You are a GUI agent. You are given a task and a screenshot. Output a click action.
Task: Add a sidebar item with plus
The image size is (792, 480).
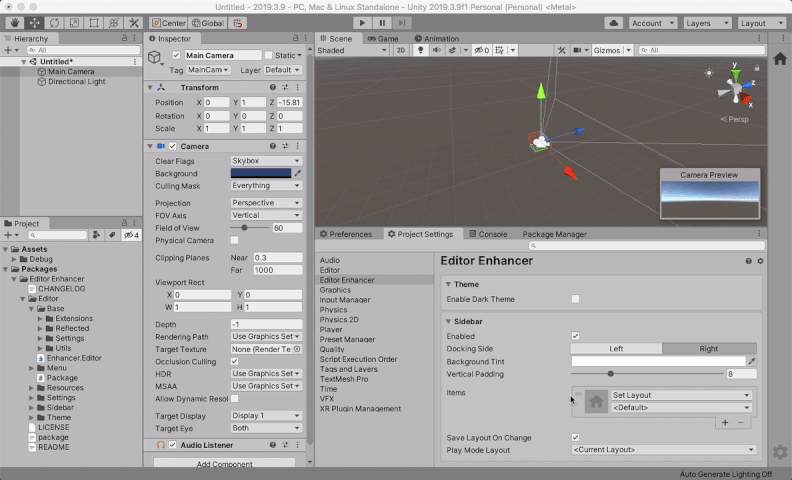click(x=725, y=422)
